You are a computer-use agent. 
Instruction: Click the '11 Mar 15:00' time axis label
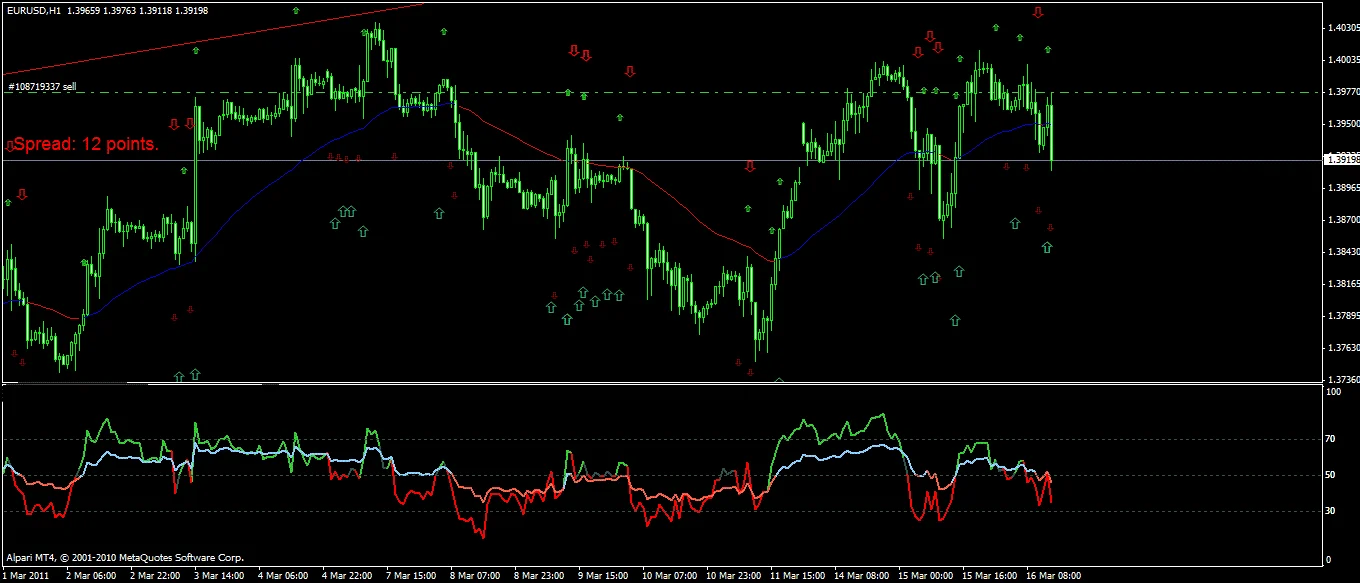[x=797, y=576]
